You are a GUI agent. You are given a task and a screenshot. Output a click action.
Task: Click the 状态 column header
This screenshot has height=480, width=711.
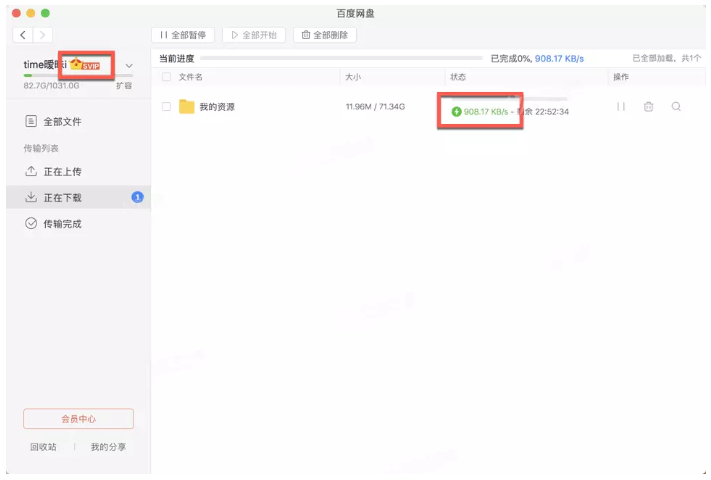pos(458,77)
